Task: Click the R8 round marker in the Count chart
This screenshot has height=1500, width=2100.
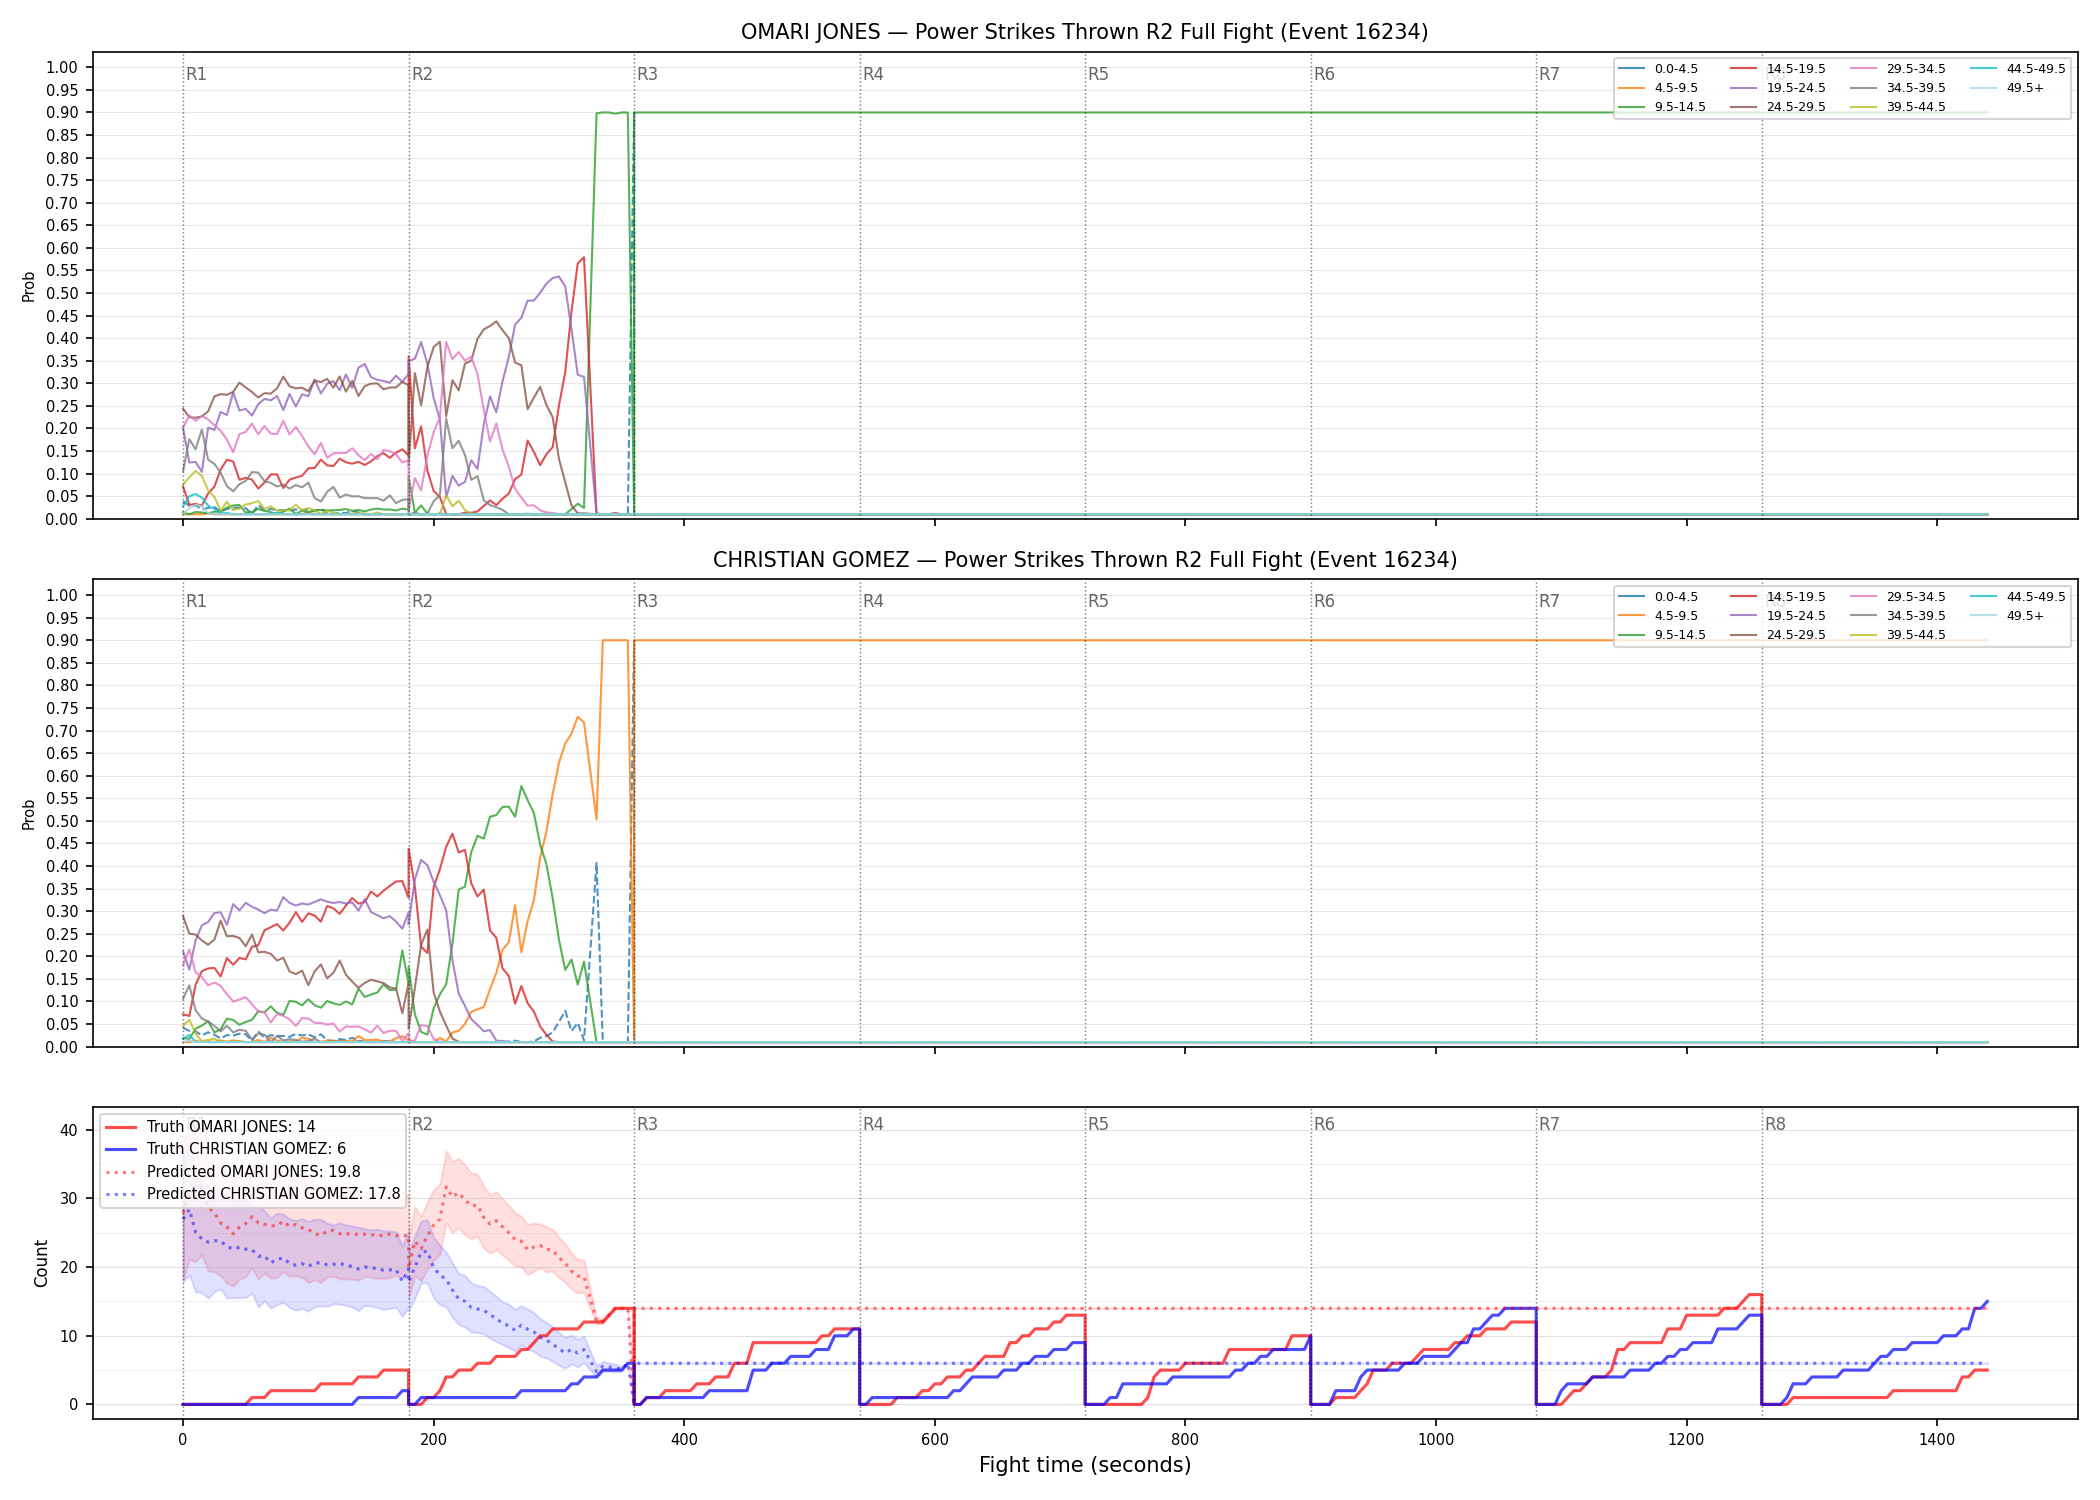Action: tap(1775, 1124)
